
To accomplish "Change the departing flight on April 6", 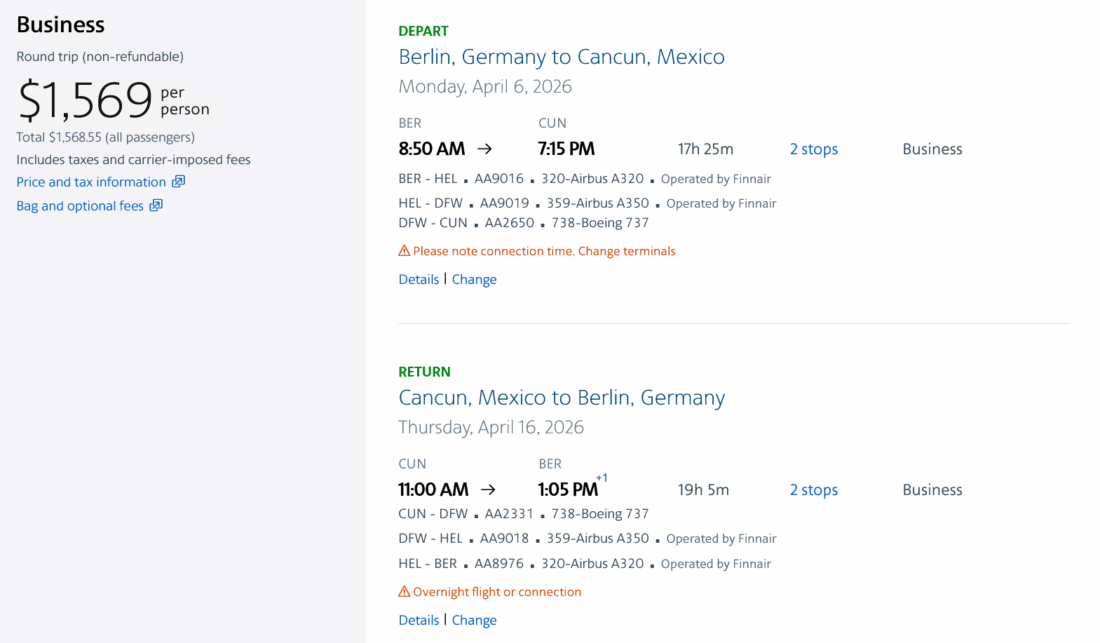I will point(474,279).
